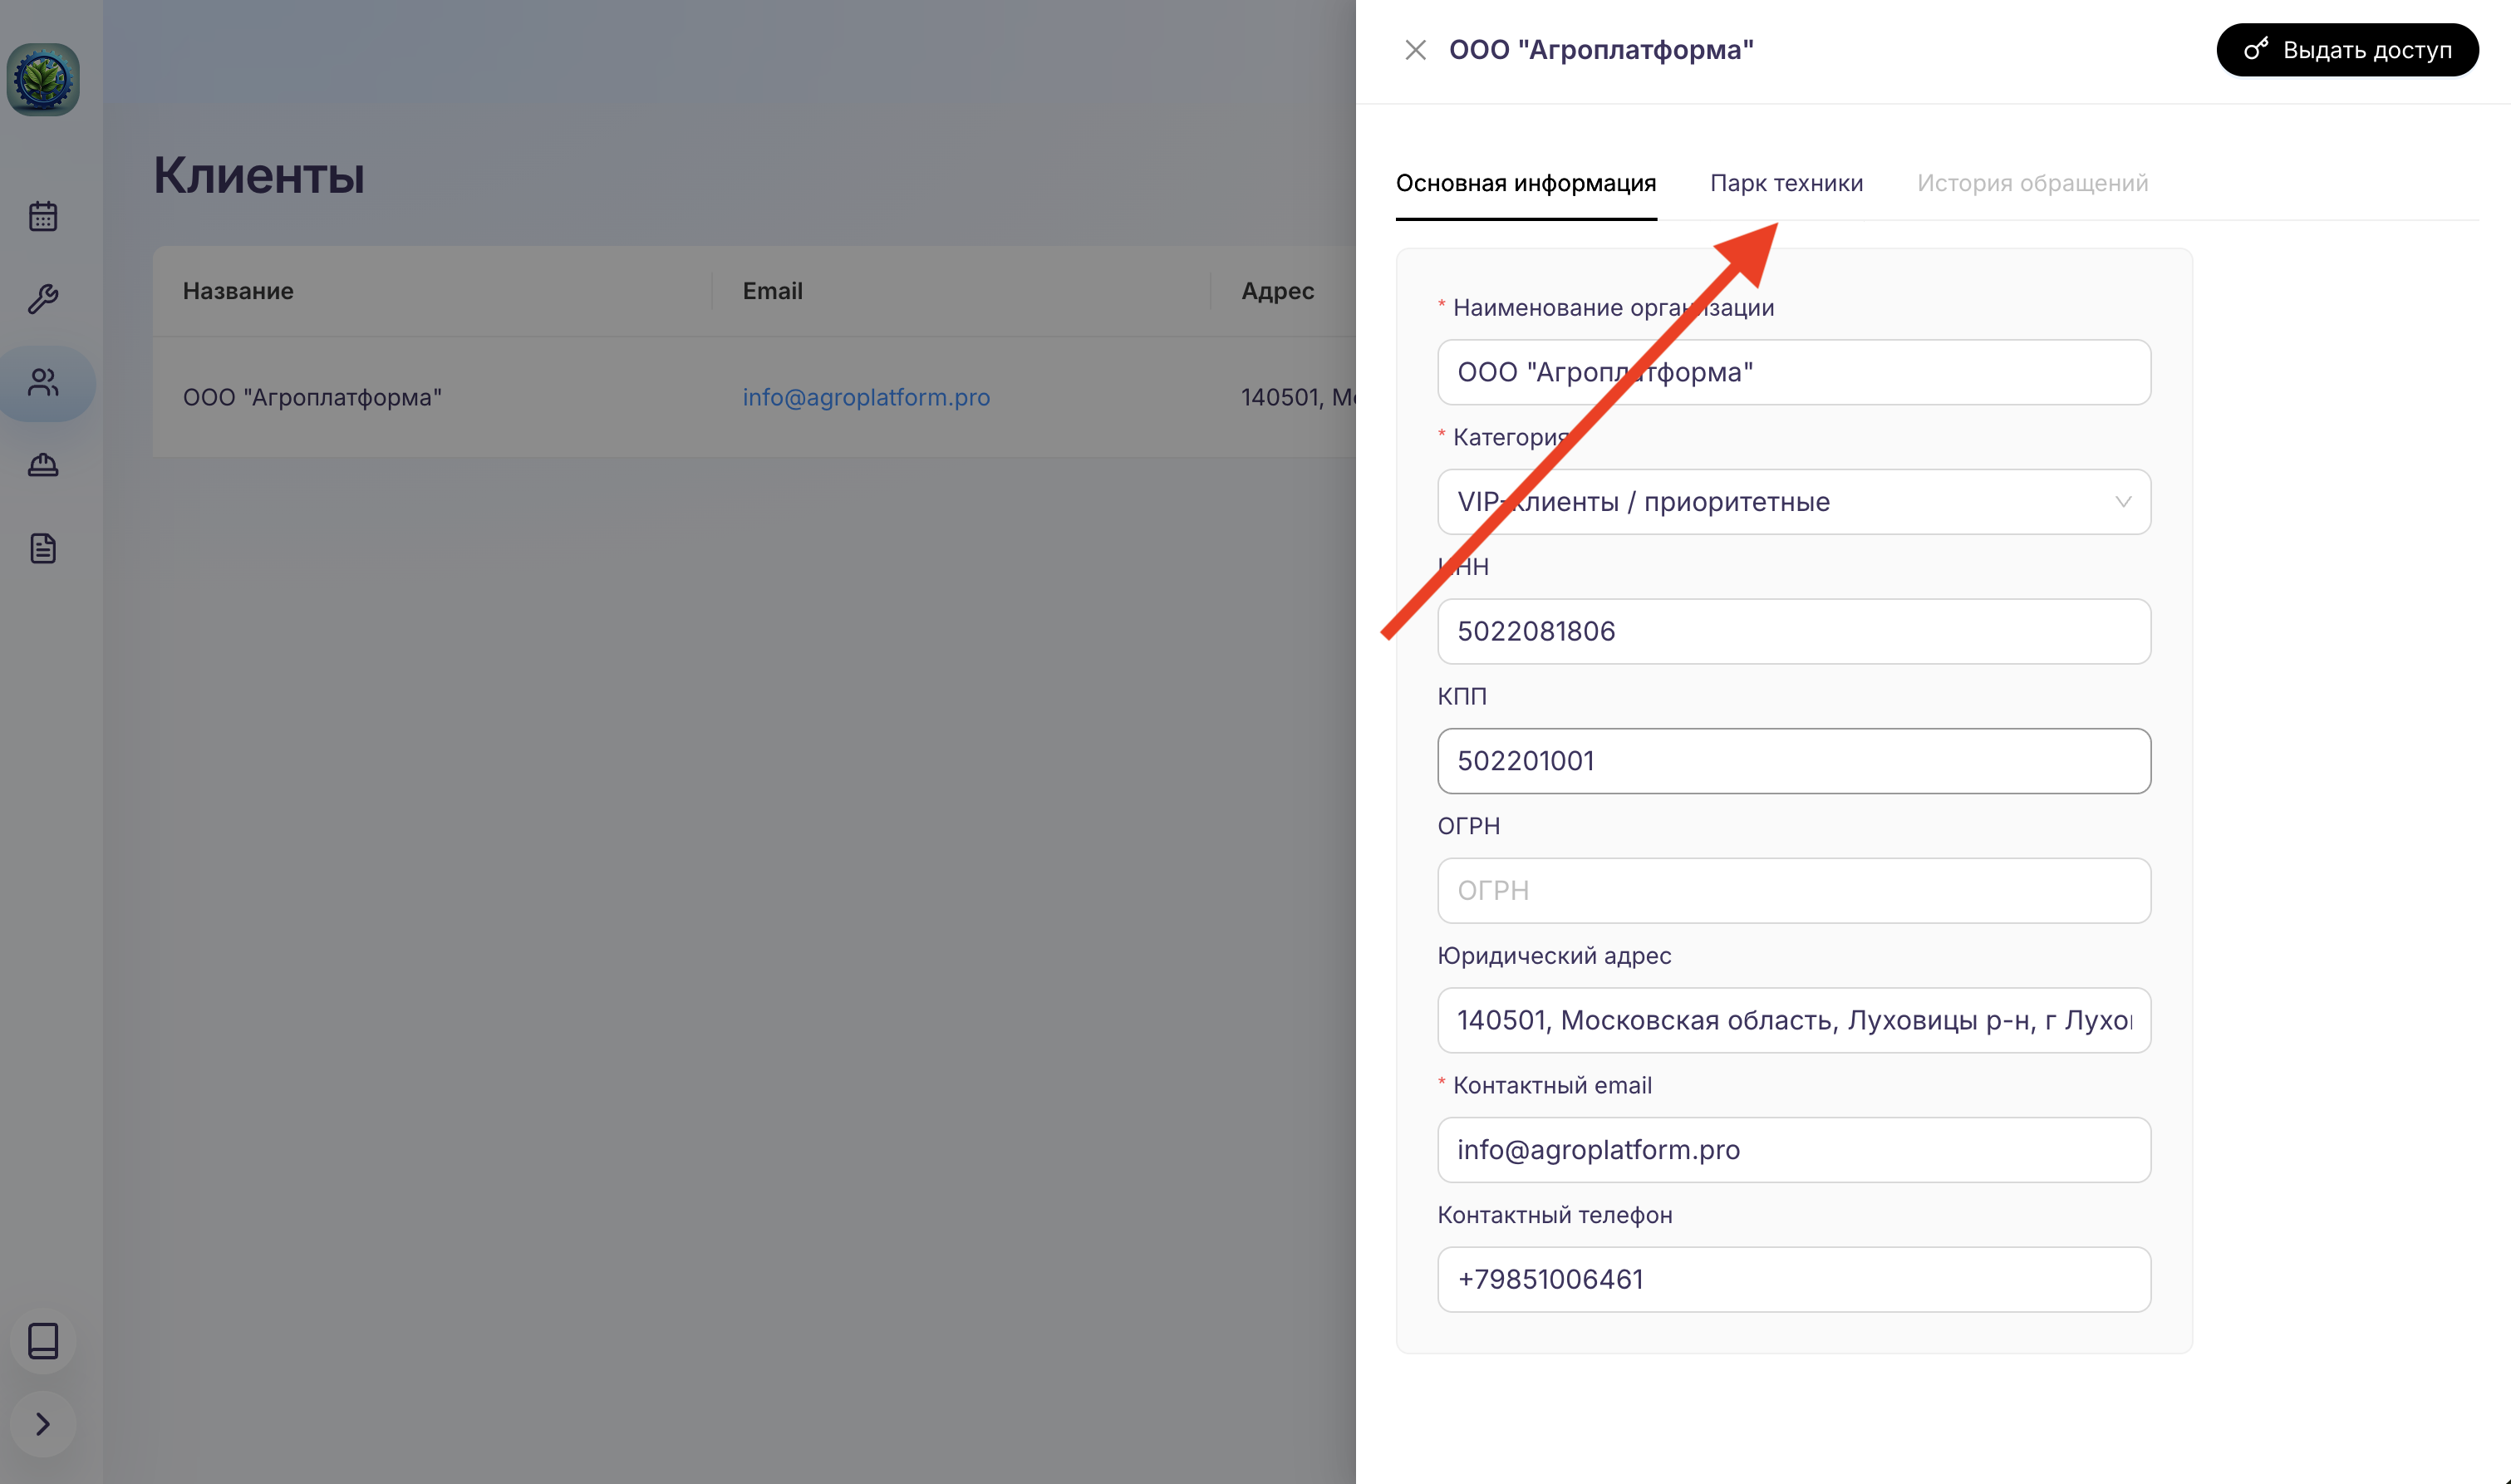
Task: Click the Выдать доступ button
Action: pos(2347,50)
